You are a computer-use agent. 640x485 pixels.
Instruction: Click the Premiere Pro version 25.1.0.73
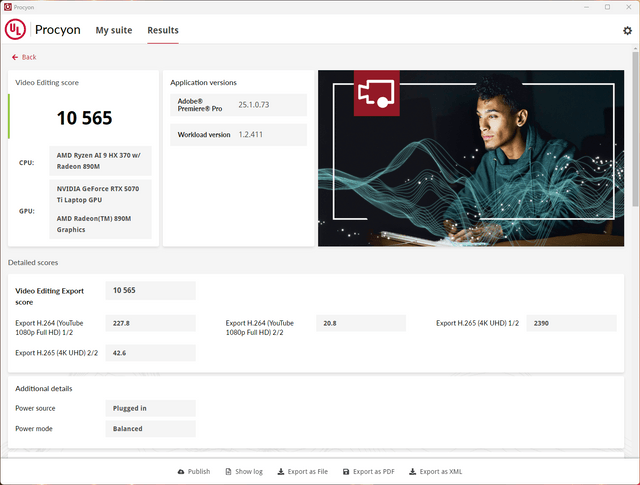[x=254, y=105]
